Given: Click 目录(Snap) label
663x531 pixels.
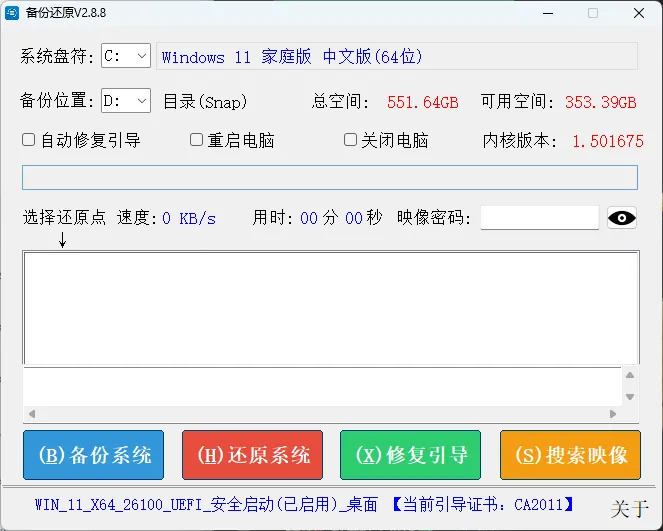Looking at the screenshot, I should (x=205, y=102).
